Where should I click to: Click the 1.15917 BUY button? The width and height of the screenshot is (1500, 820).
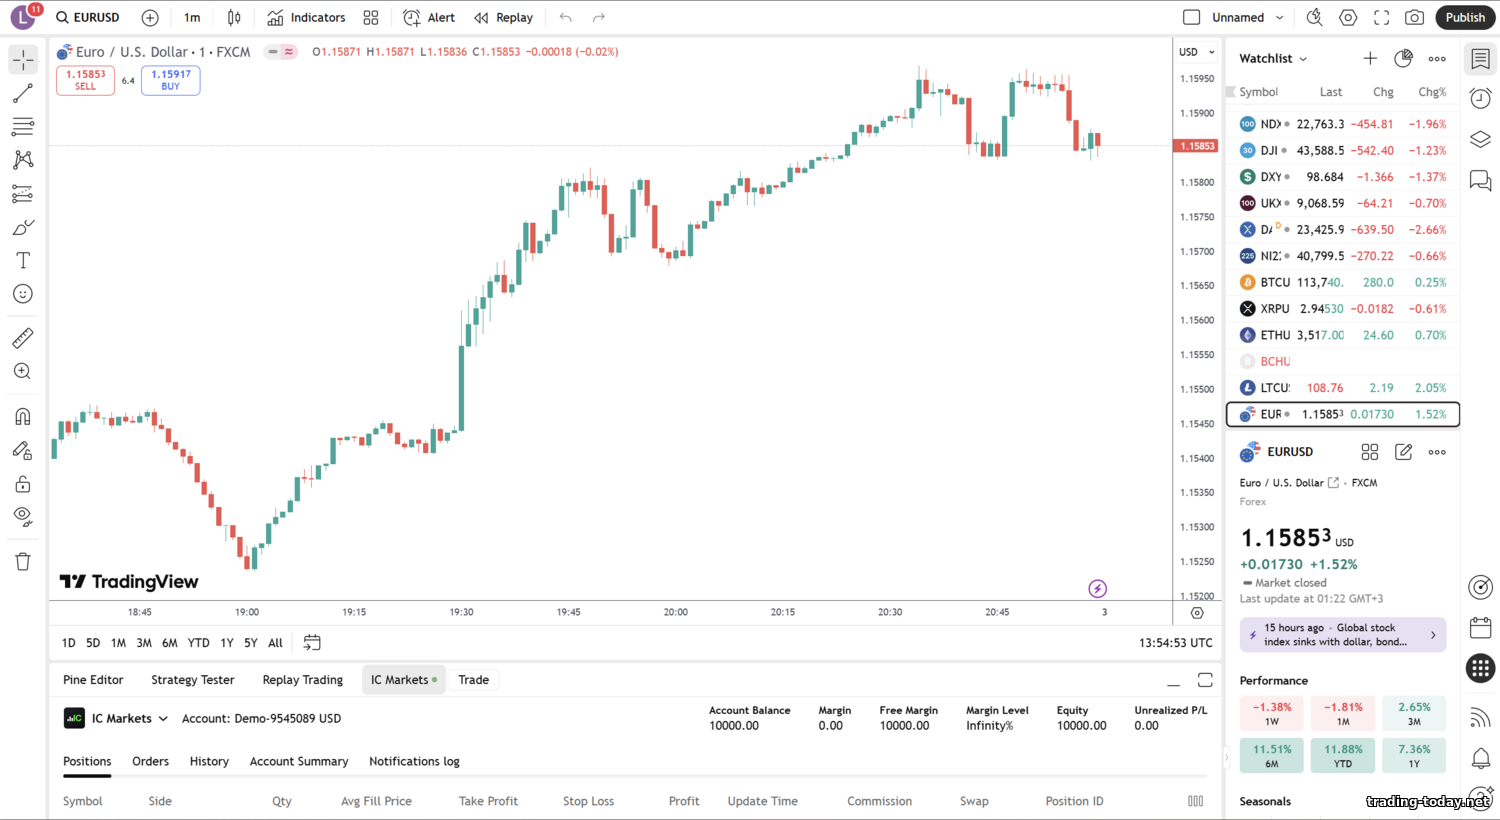[x=171, y=80]
